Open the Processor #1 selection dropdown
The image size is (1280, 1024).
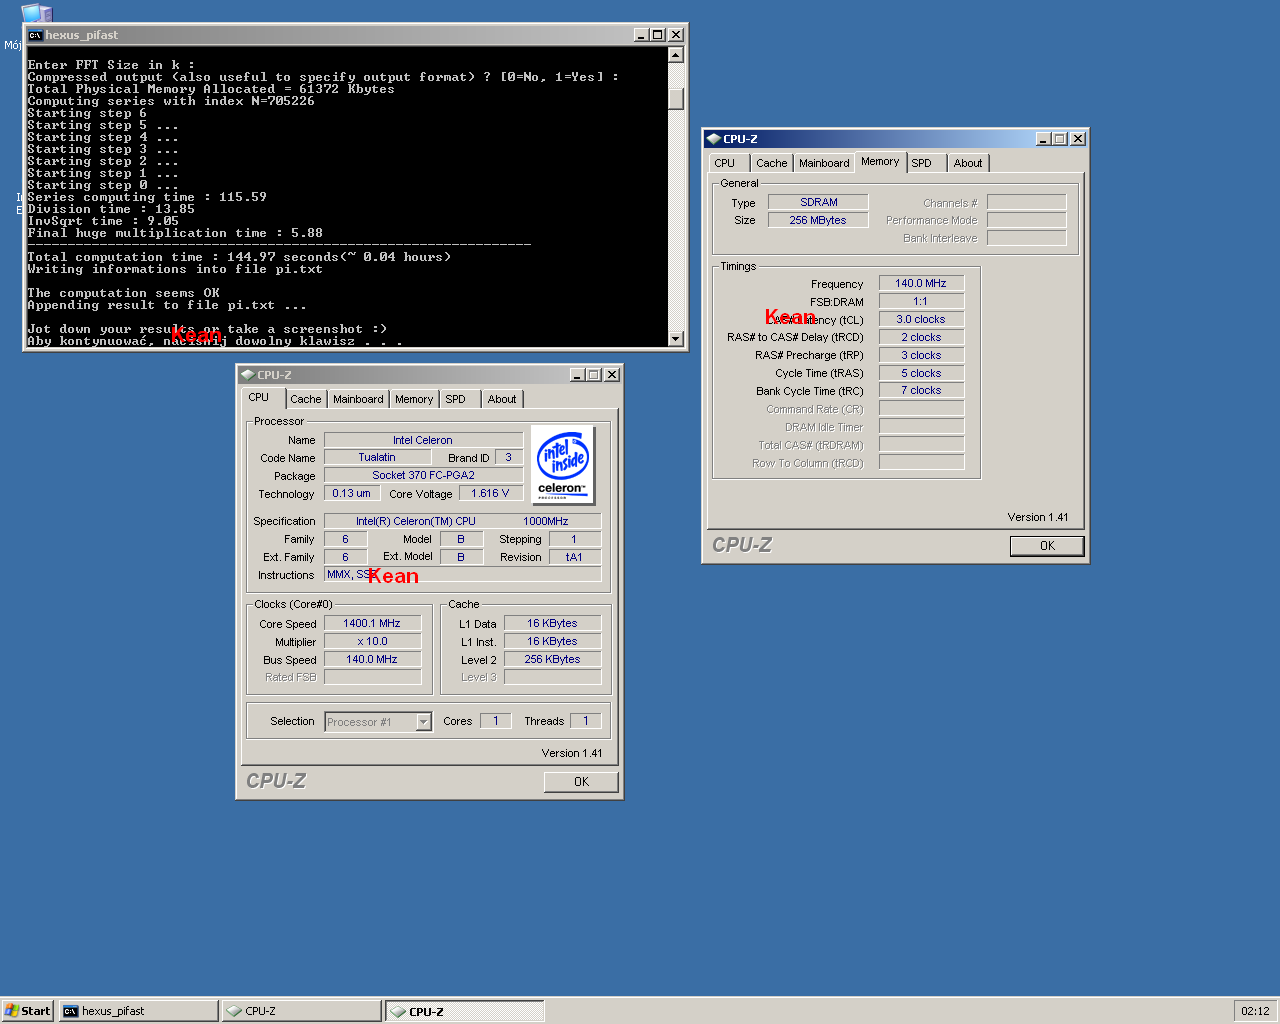click(x=378, y=722)
